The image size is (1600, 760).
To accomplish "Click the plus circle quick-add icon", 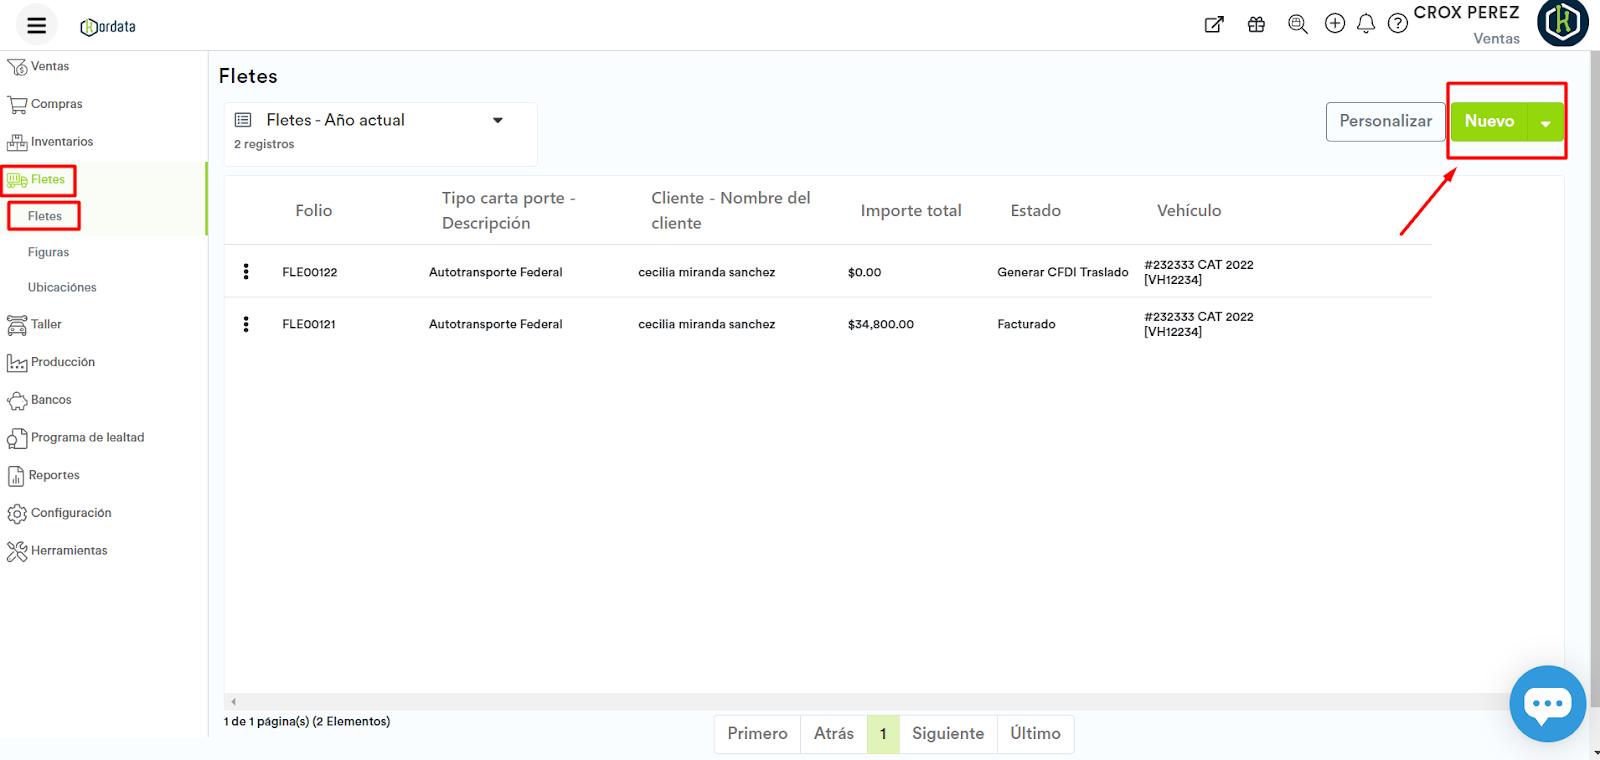I will point(1335,24).
